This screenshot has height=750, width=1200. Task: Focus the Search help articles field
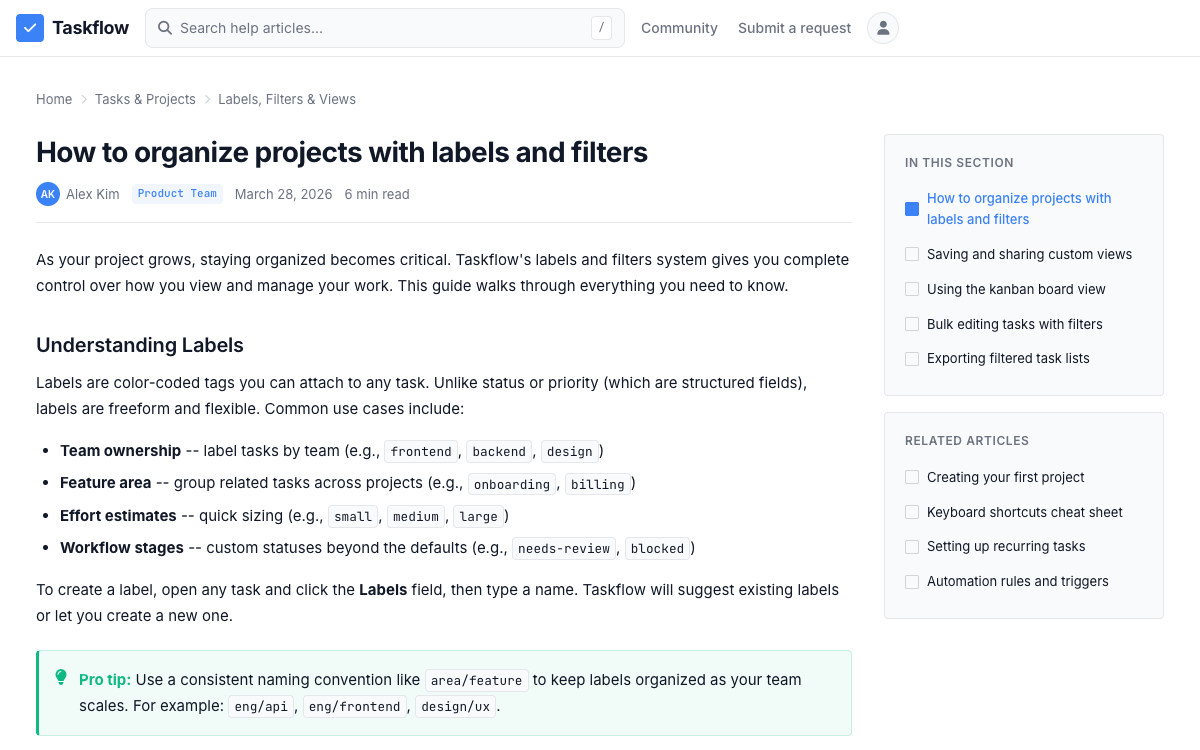point(385,28)
